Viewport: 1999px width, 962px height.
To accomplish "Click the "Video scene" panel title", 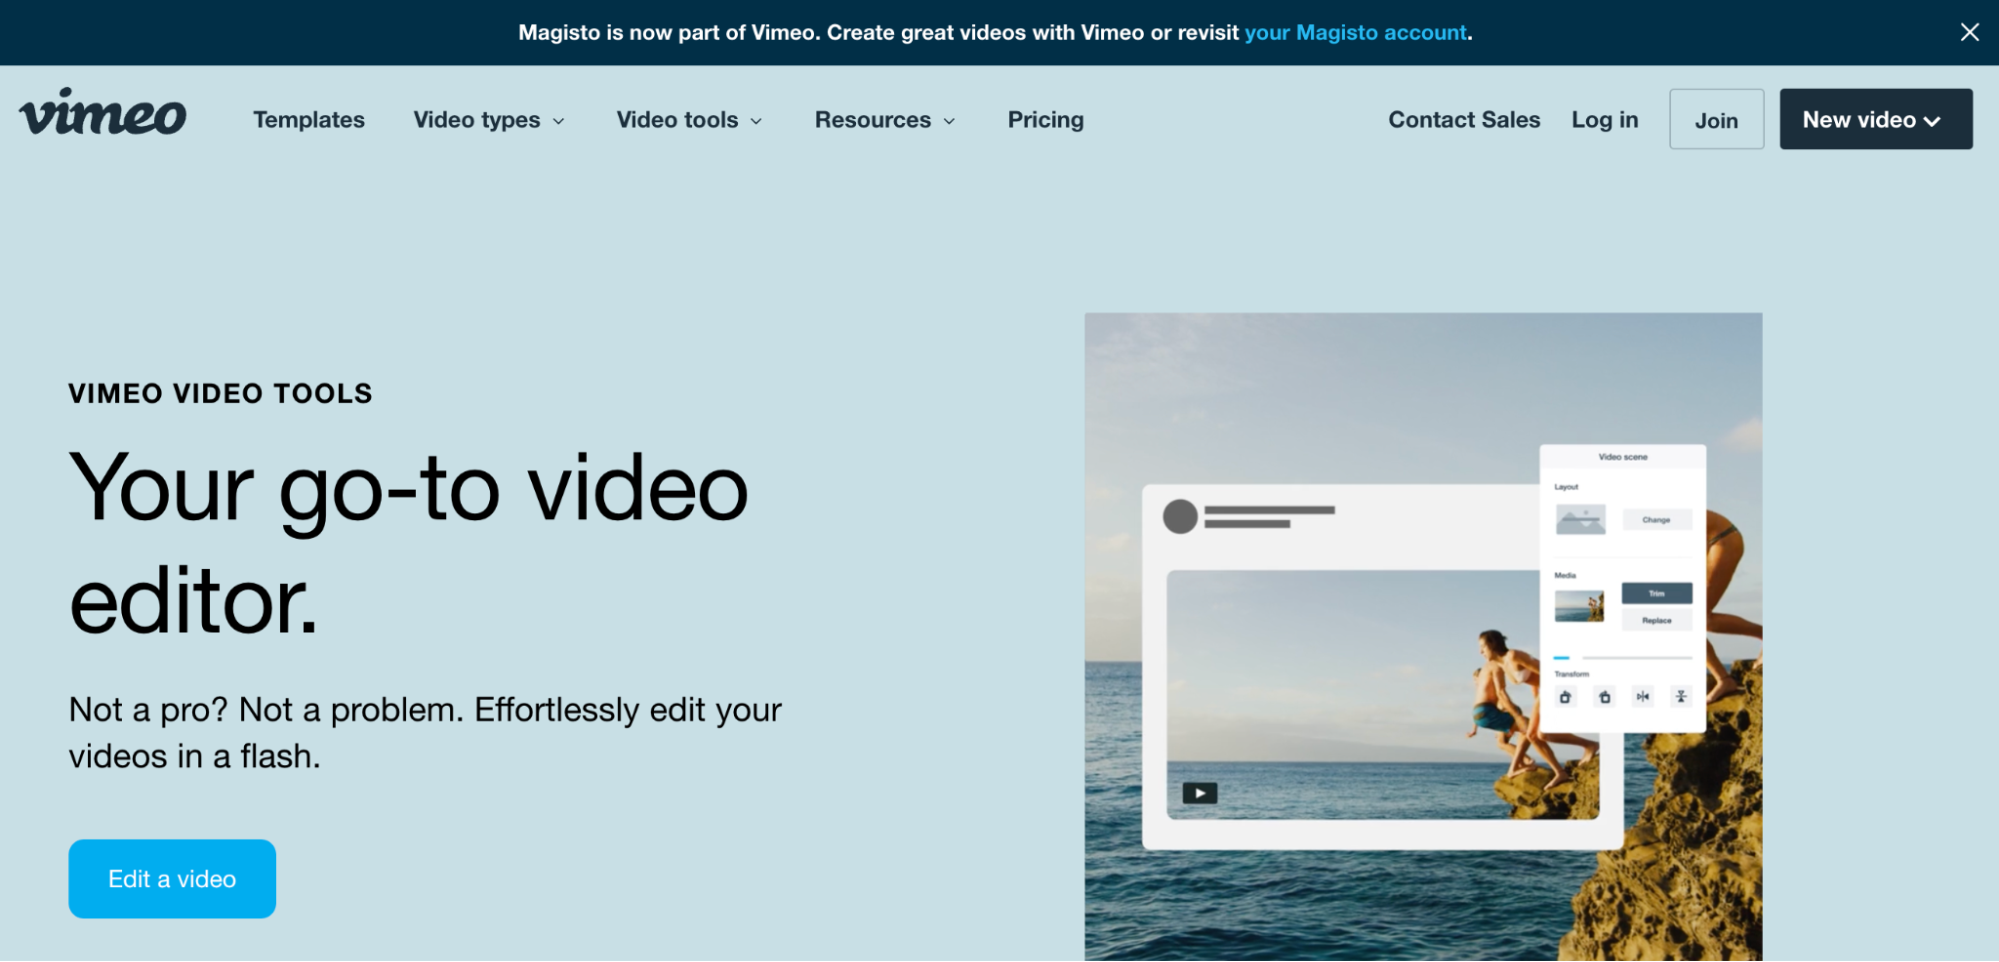I will (1622, 457).
